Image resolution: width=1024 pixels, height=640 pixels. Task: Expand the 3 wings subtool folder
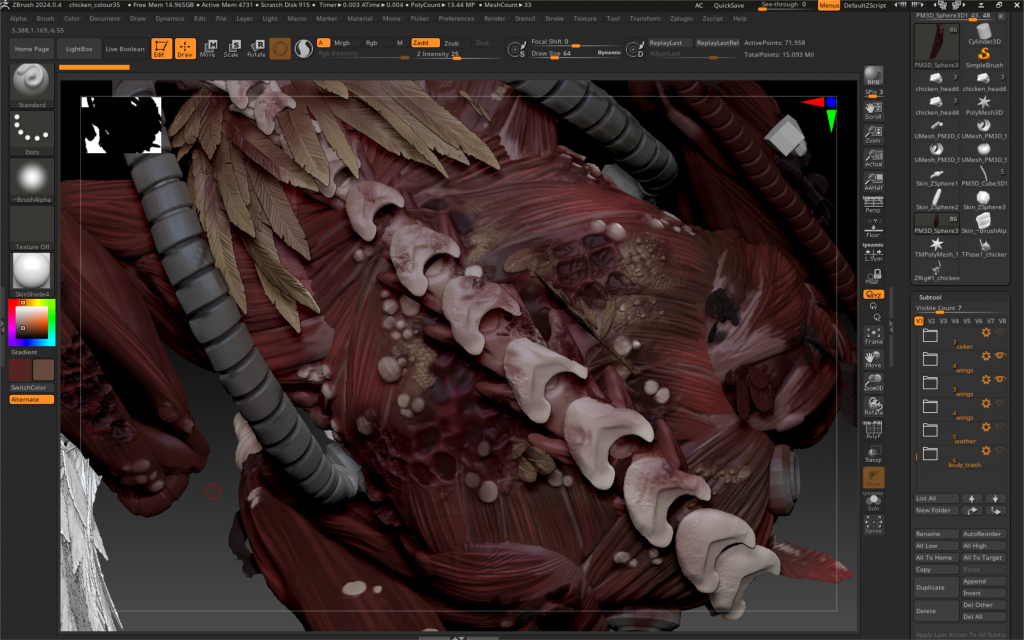930,383
